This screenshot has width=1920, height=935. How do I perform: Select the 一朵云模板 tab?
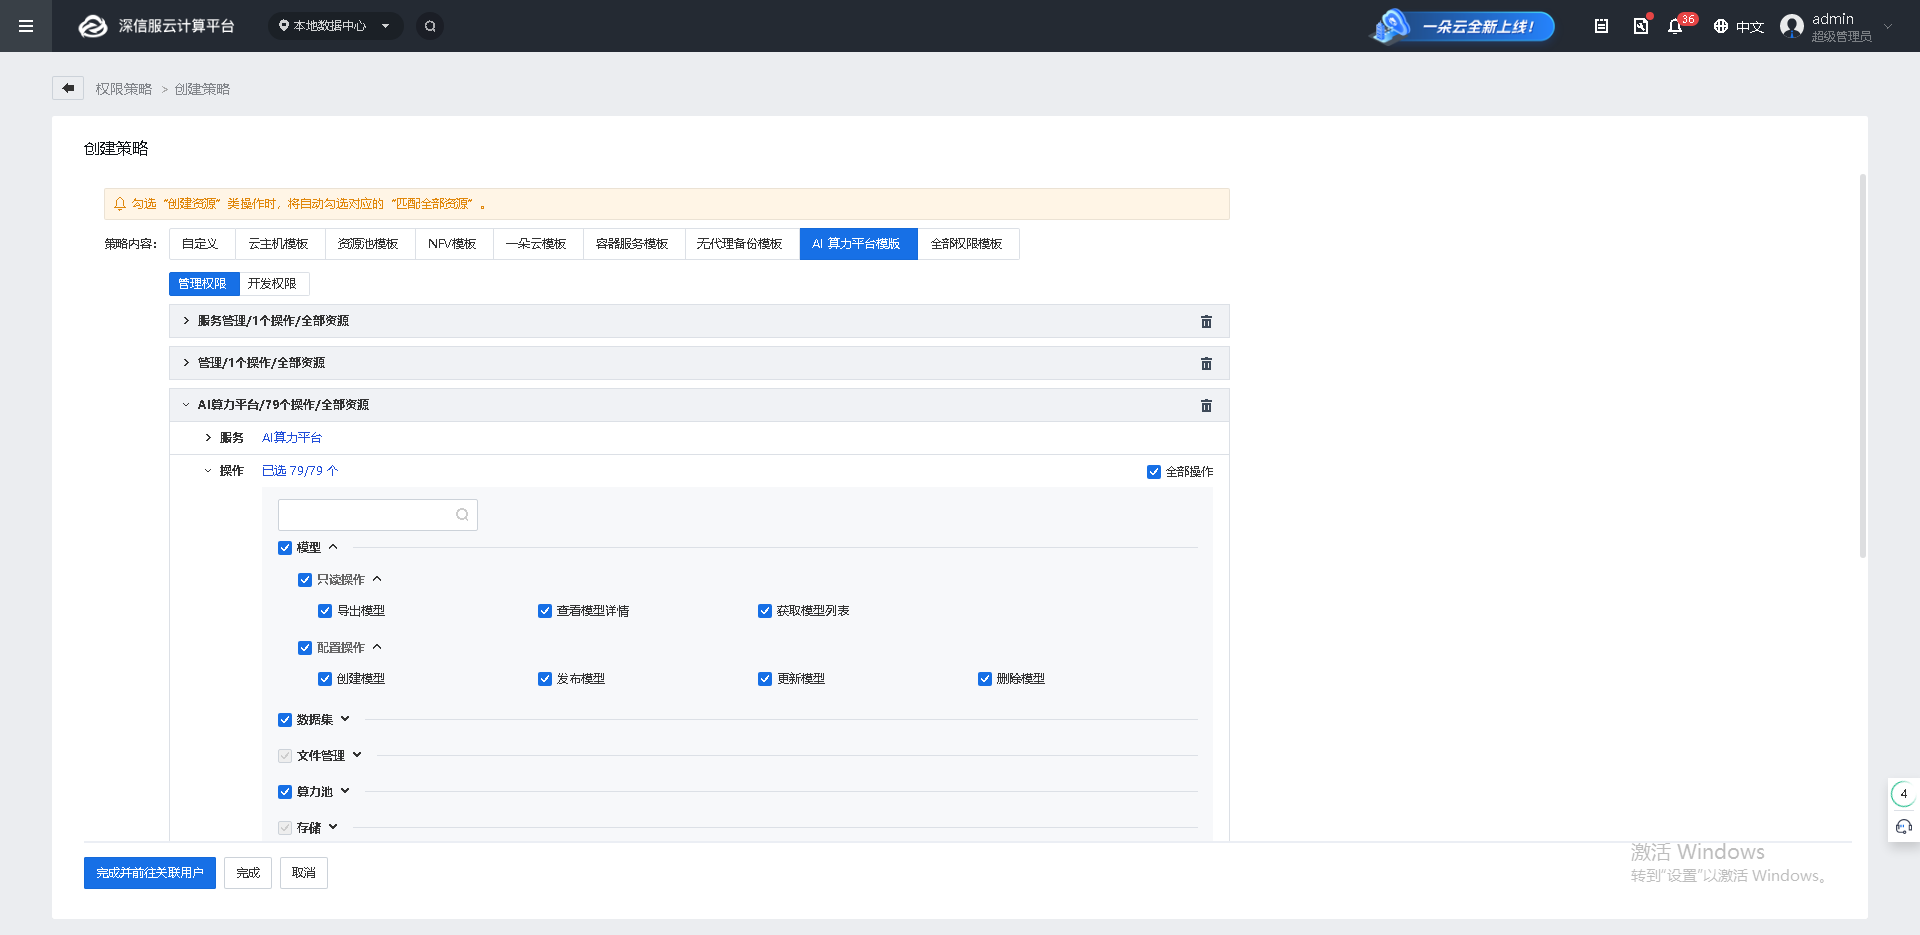(538, 244)
